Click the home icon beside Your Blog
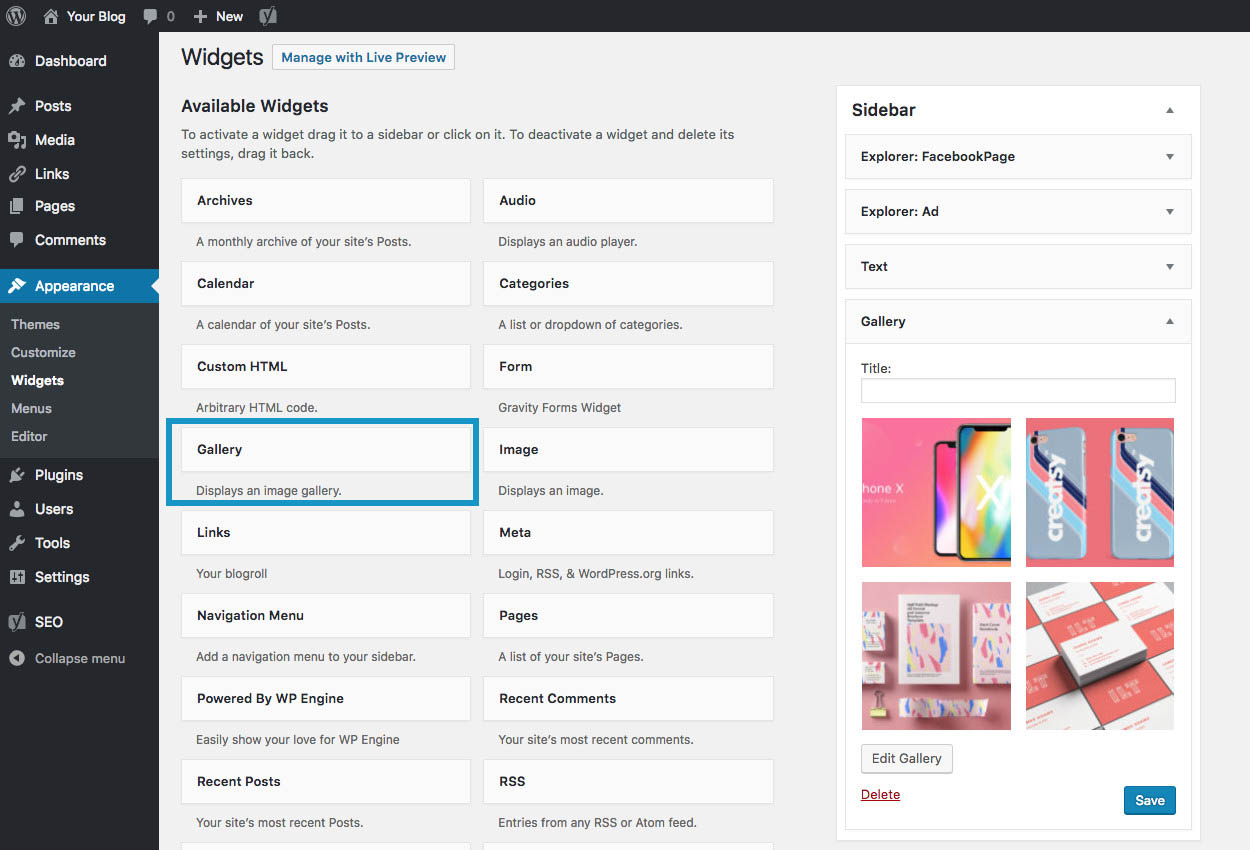 pos(50,16)
